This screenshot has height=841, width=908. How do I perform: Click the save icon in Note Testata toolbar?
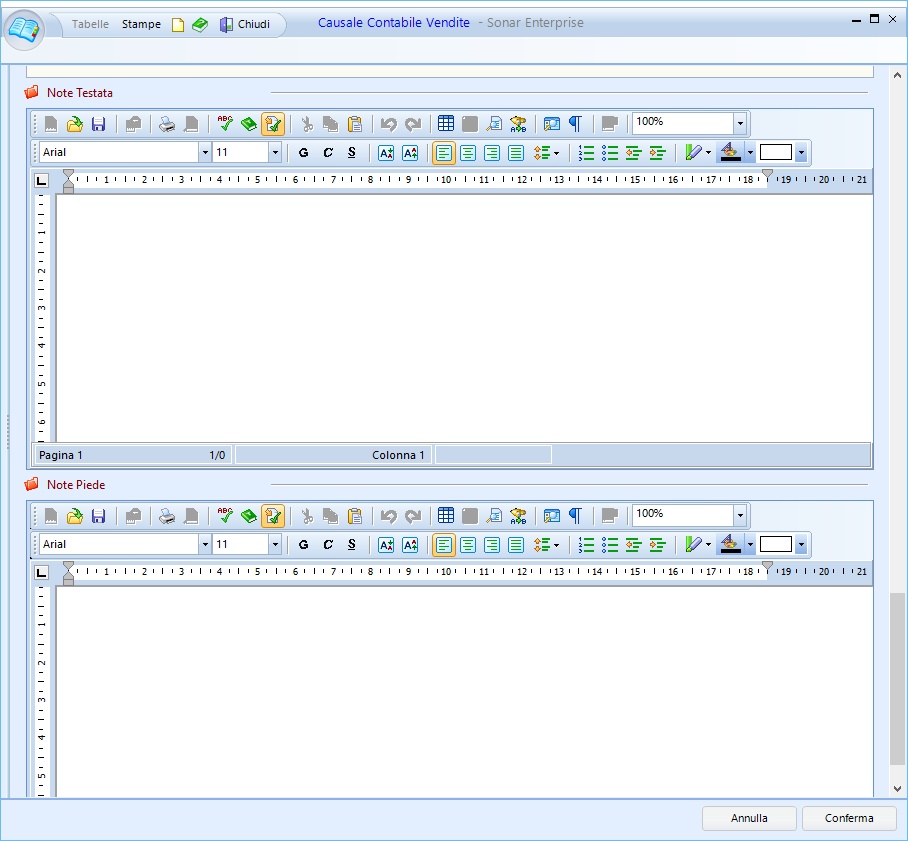click(x=98, y=124)
